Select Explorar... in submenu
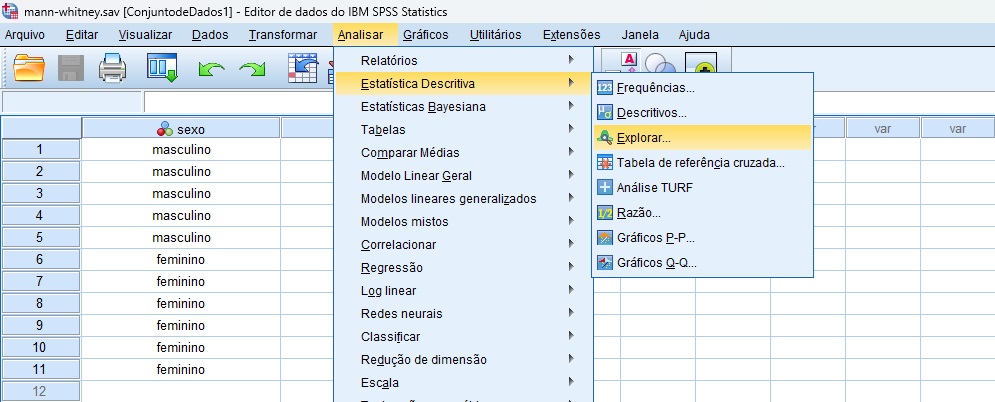The width and height of the screenshot is (995, 402). pos(702,138)
